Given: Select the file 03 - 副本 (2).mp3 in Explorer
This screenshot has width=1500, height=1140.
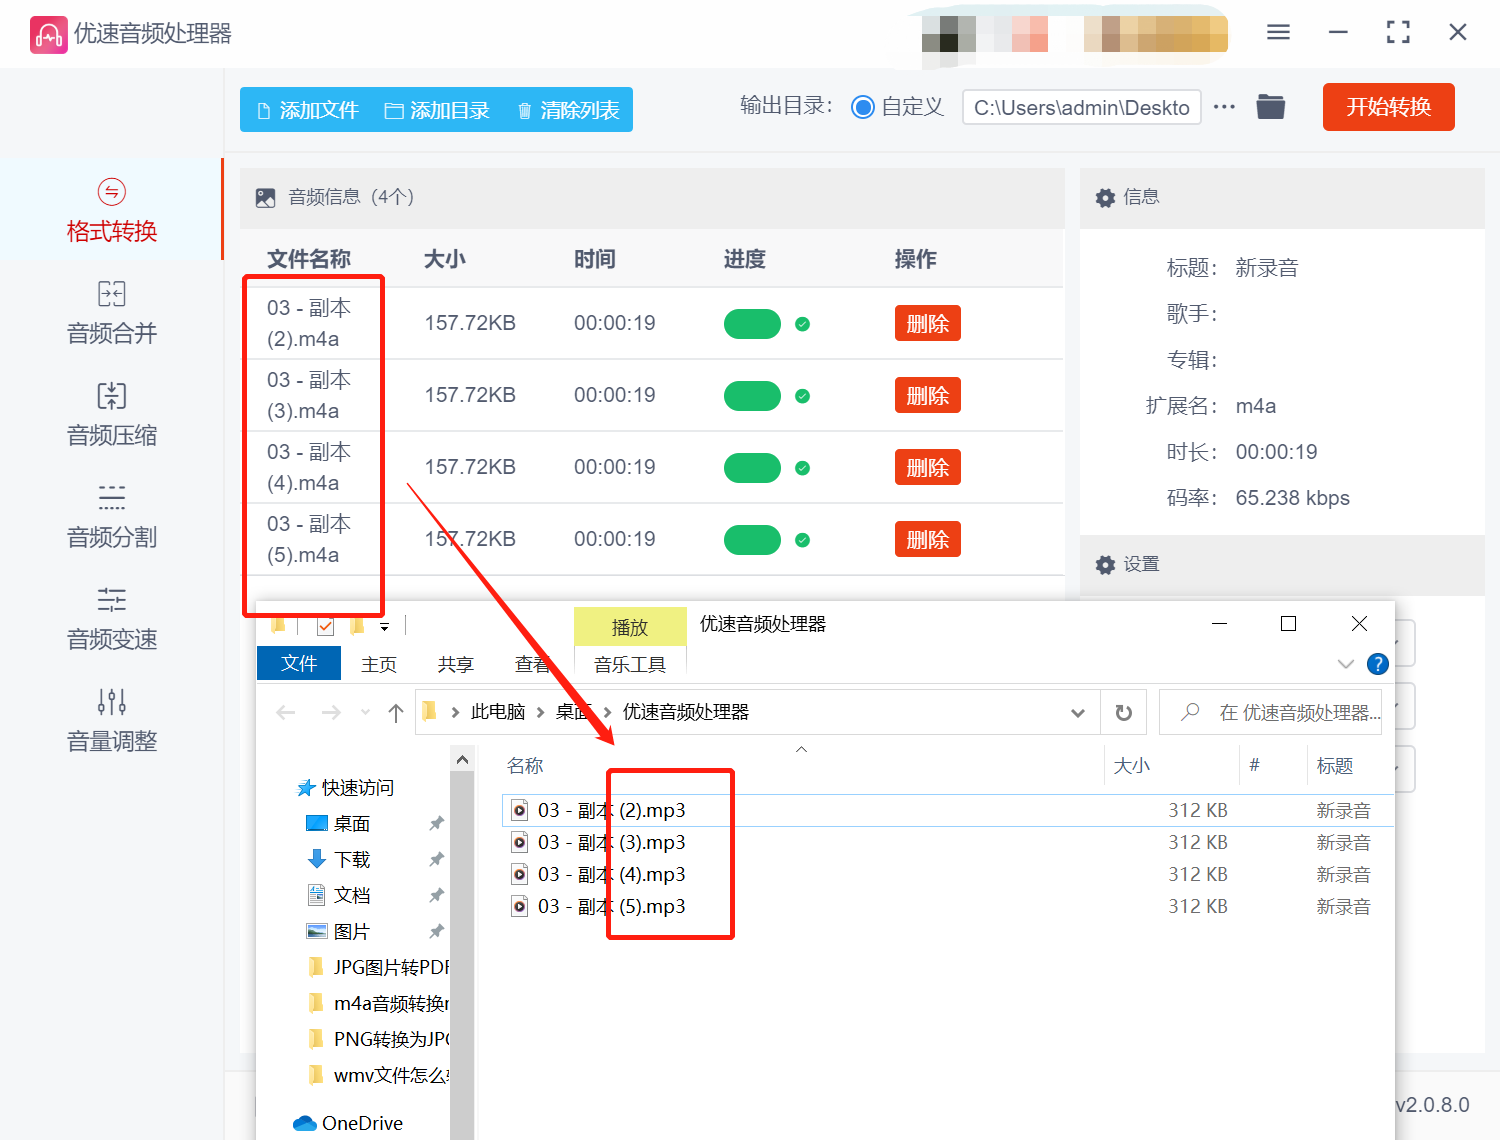Looking at the screenshot, I should click(611, 810).
